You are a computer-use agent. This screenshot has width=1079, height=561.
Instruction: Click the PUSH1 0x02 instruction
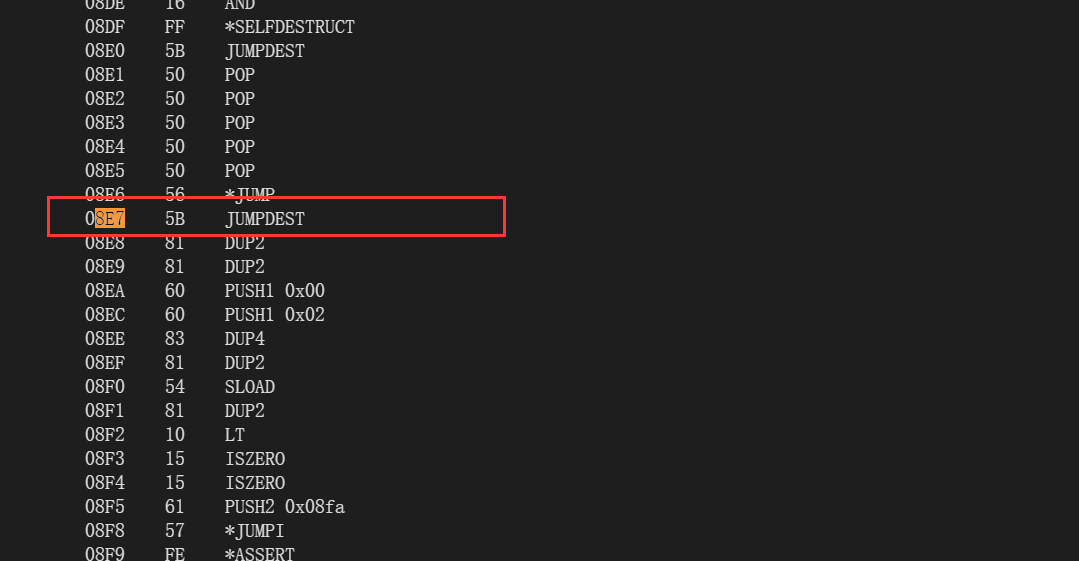274,315
